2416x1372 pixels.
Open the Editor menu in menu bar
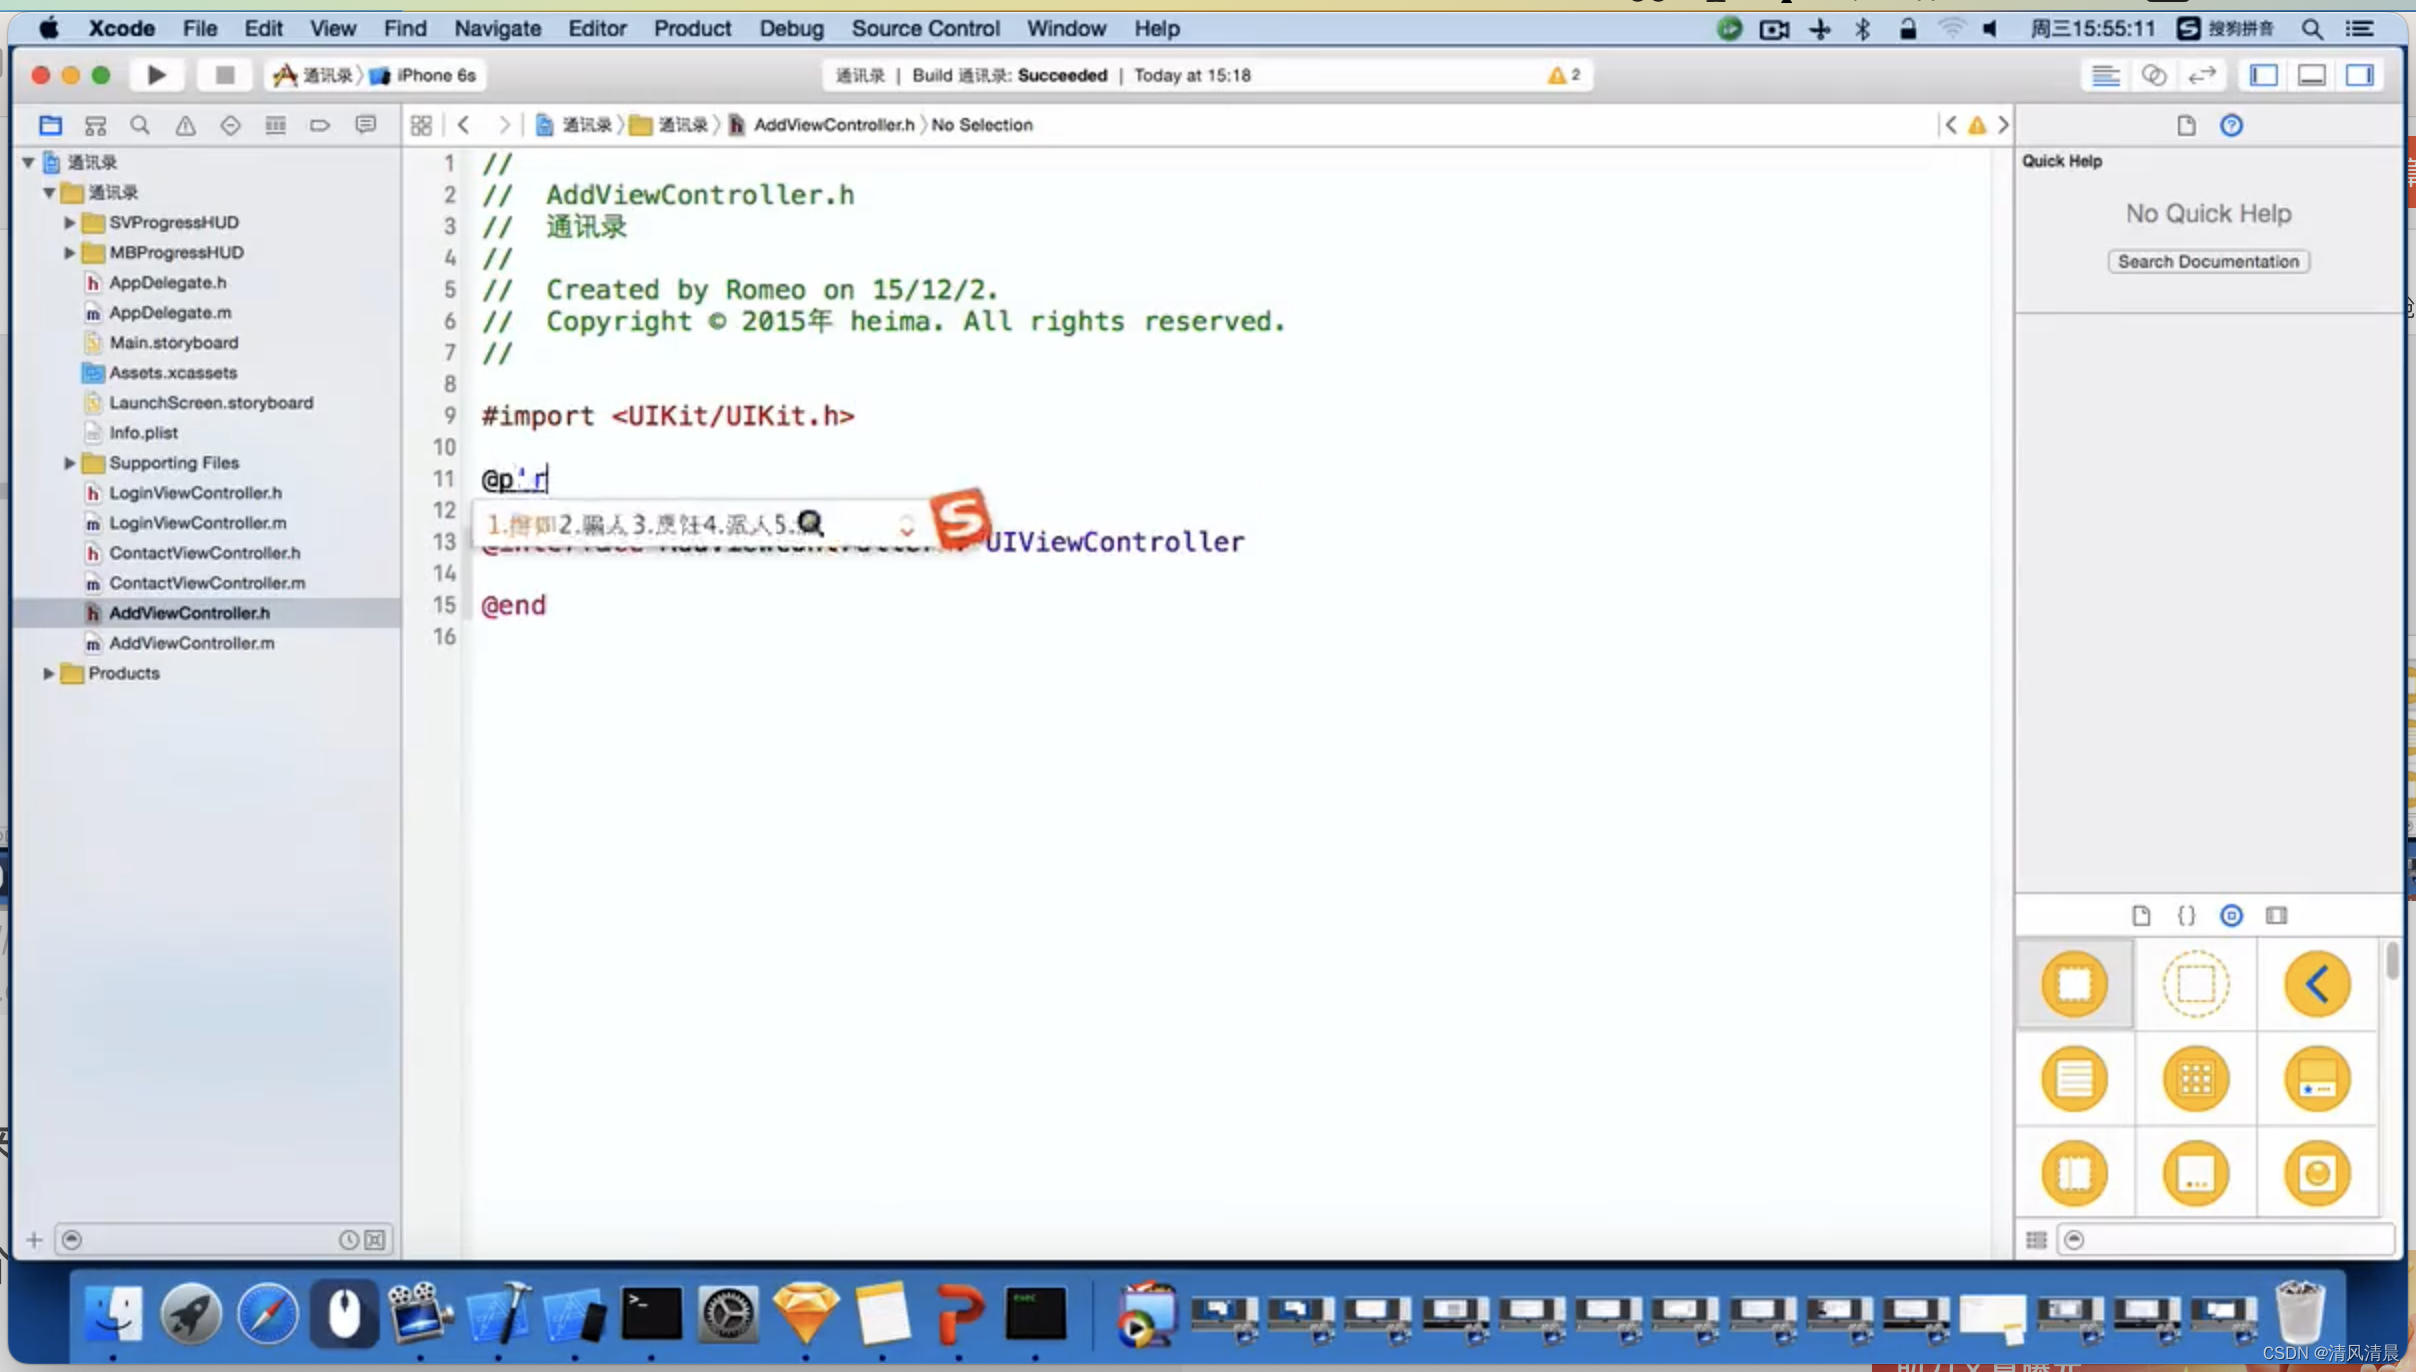[x=594, y=28]
